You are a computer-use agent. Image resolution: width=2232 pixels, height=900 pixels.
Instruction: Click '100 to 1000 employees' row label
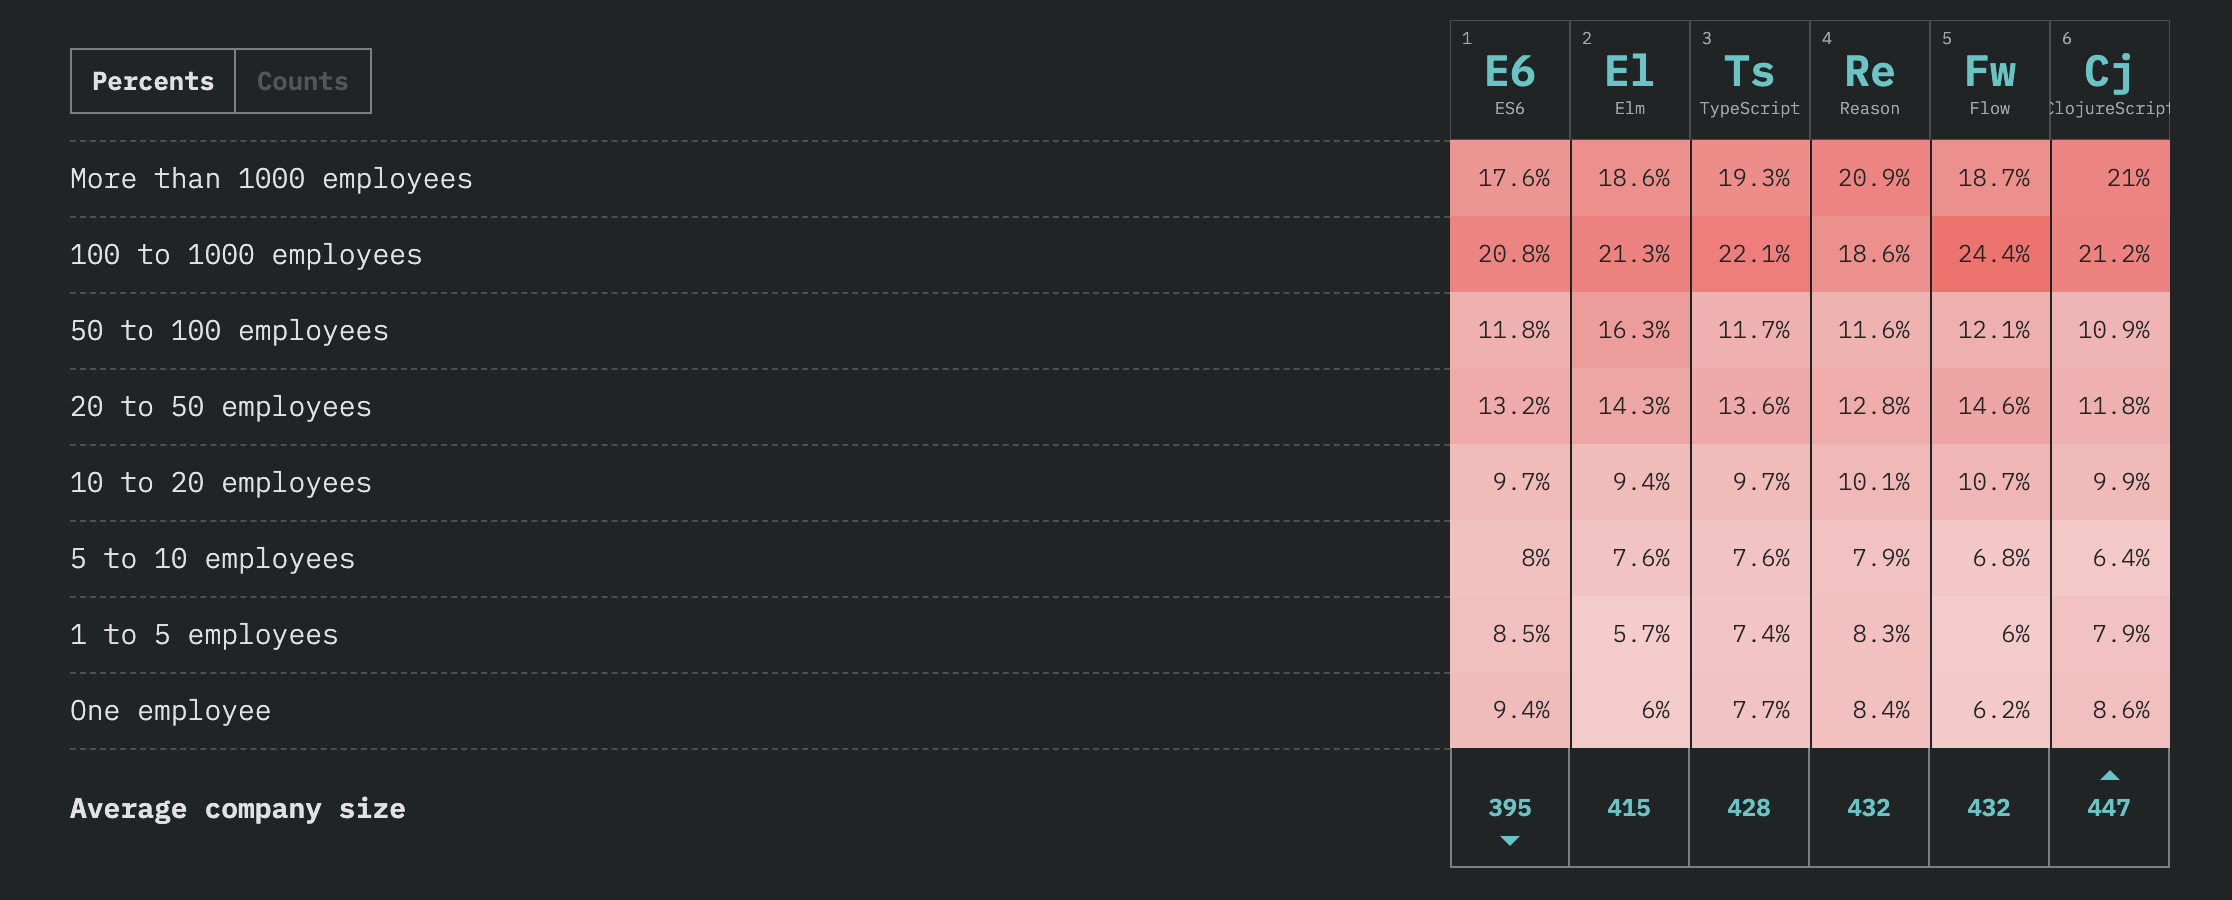(246, 255)
